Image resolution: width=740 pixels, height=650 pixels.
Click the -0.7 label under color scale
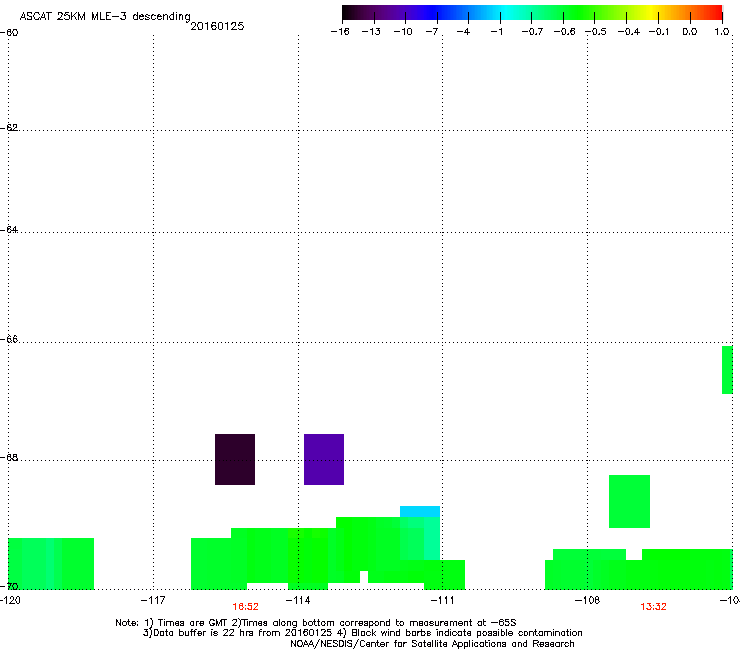532,32
